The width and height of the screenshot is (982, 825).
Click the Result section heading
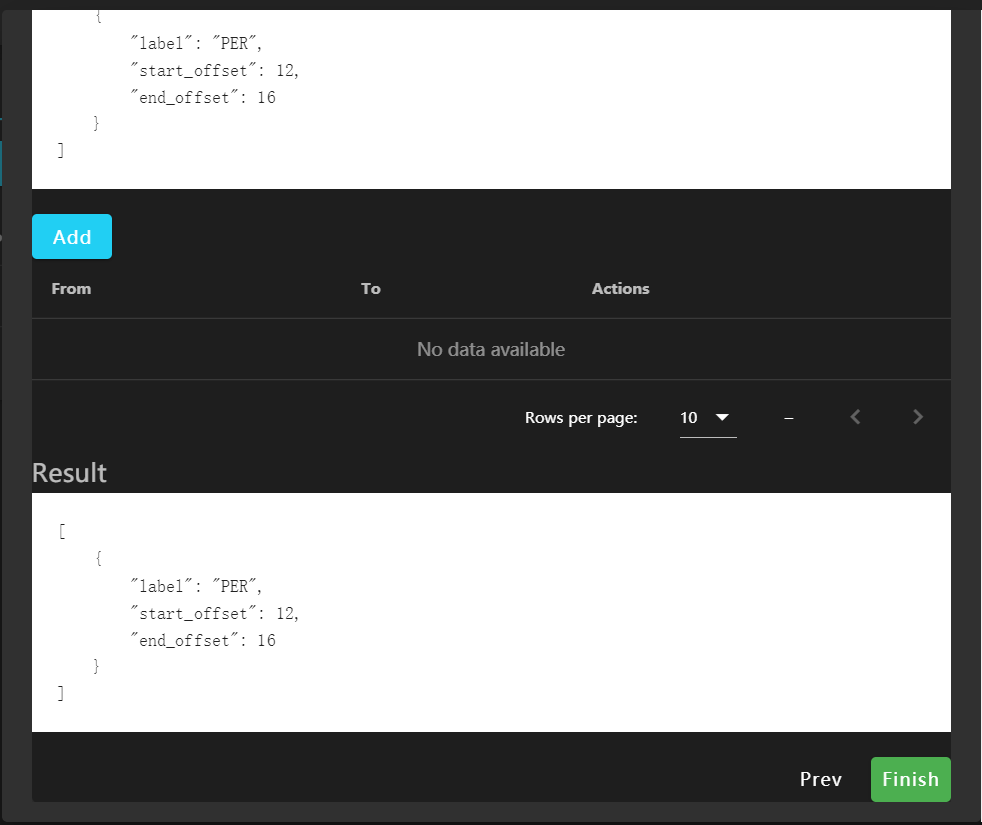69,472
